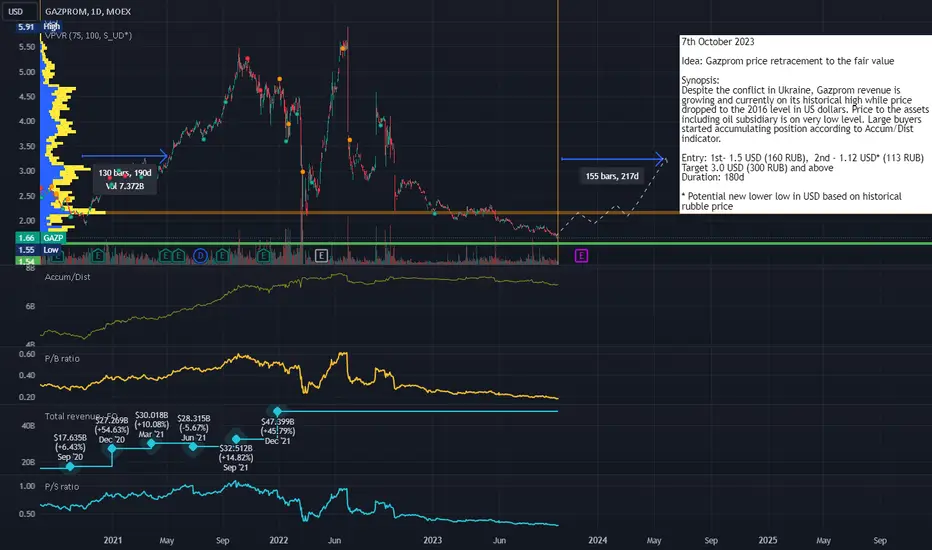Click the 5.91 High price label
The image size is (932, 550).
click(x=39, y=26)
